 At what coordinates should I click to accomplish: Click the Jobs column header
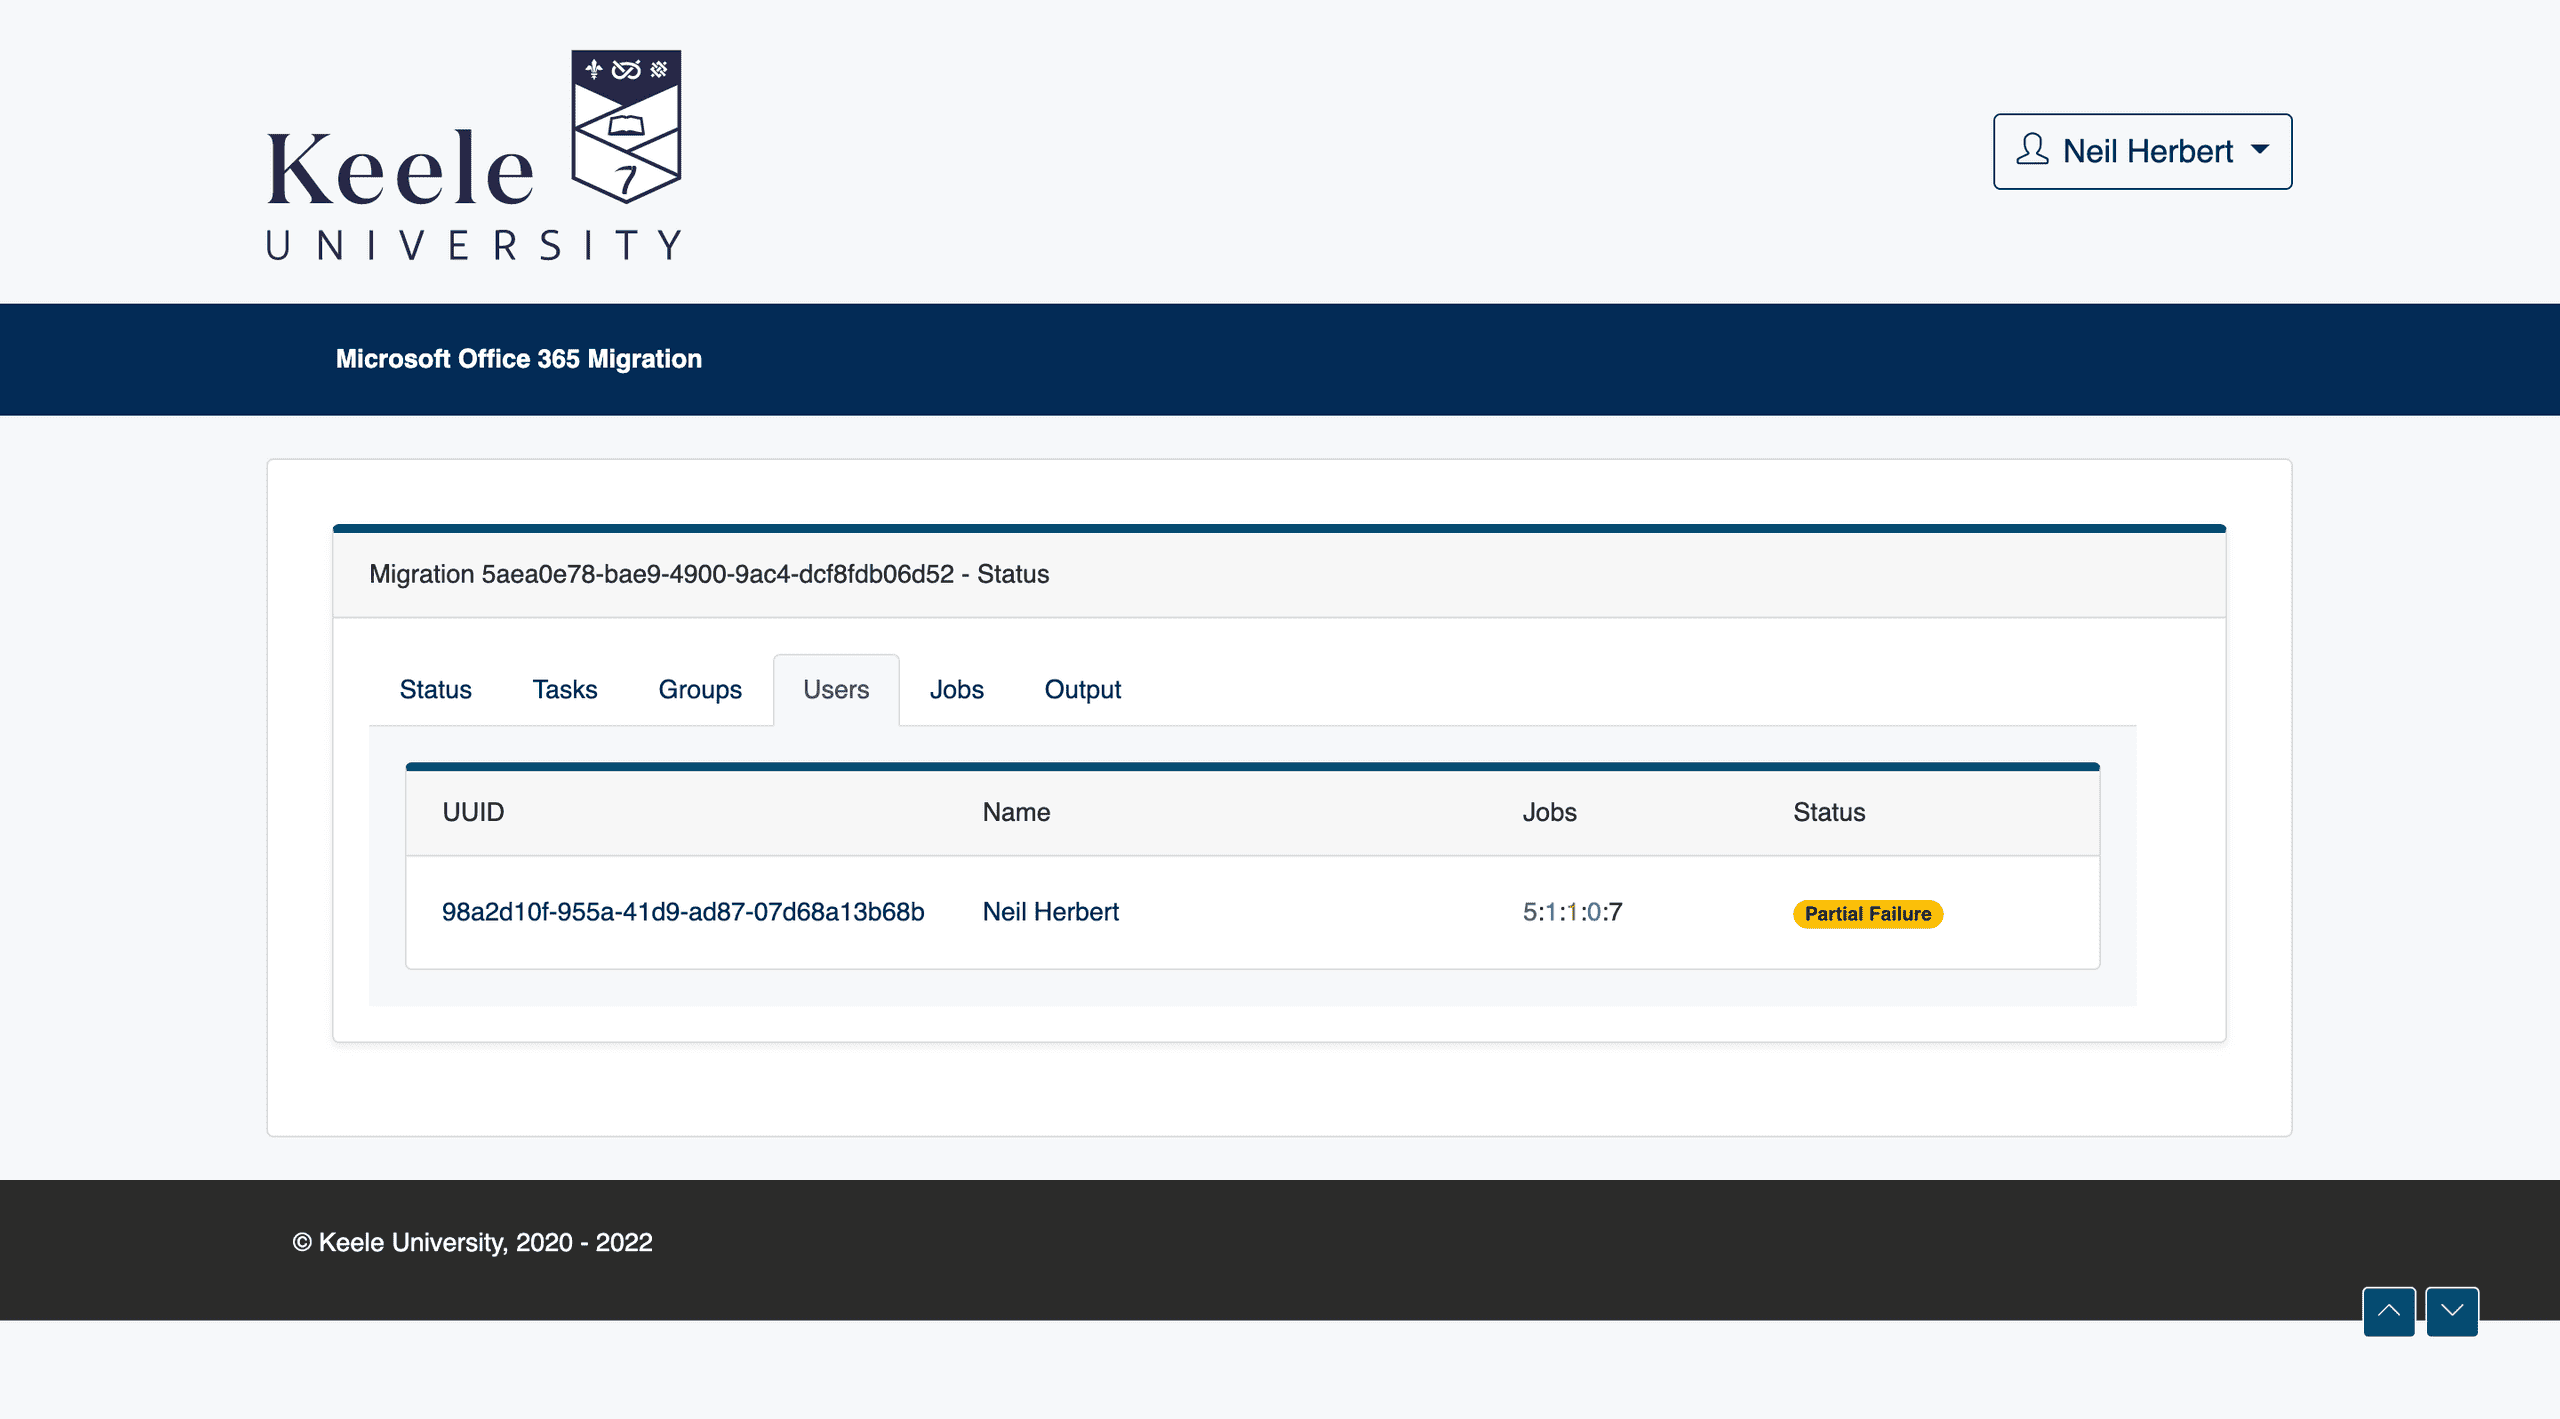point(1549,811)
